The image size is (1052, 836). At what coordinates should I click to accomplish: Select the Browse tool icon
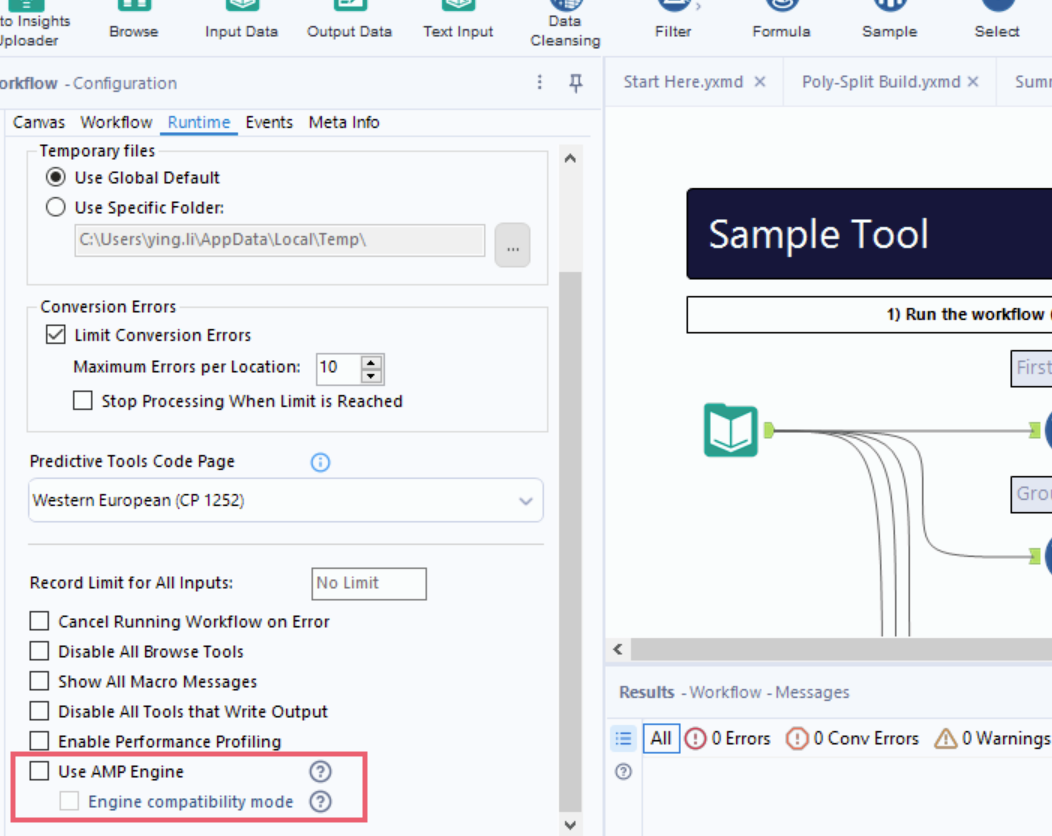[133, 10]
